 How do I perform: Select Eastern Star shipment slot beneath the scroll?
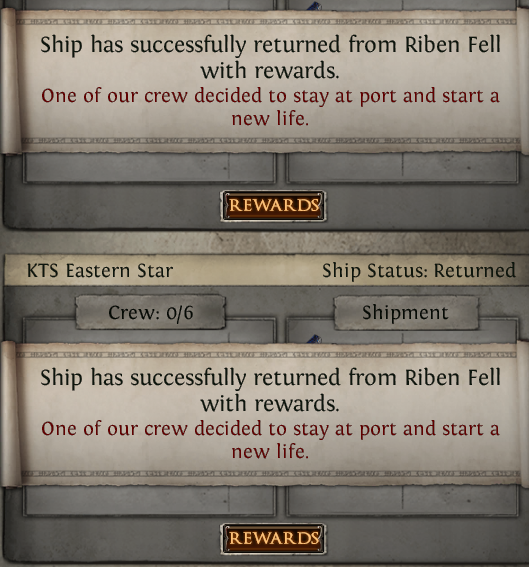click(x=402, y=501)
